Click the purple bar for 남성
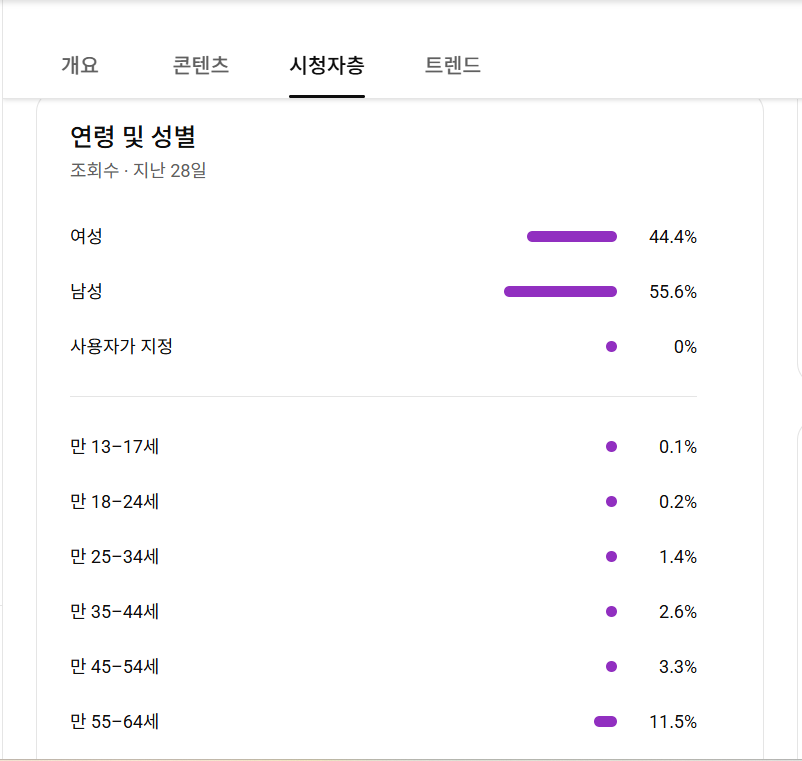Screen dimensions: 802x761 coord(560,292)
